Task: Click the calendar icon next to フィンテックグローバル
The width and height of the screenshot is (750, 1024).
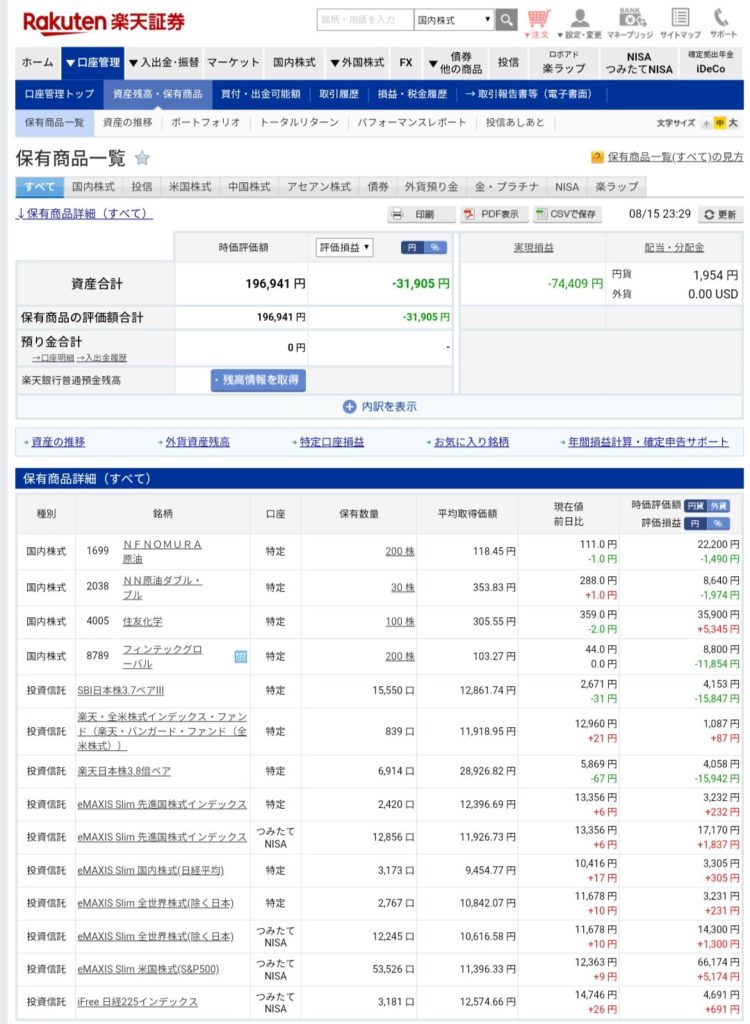Action: (240, 656)
